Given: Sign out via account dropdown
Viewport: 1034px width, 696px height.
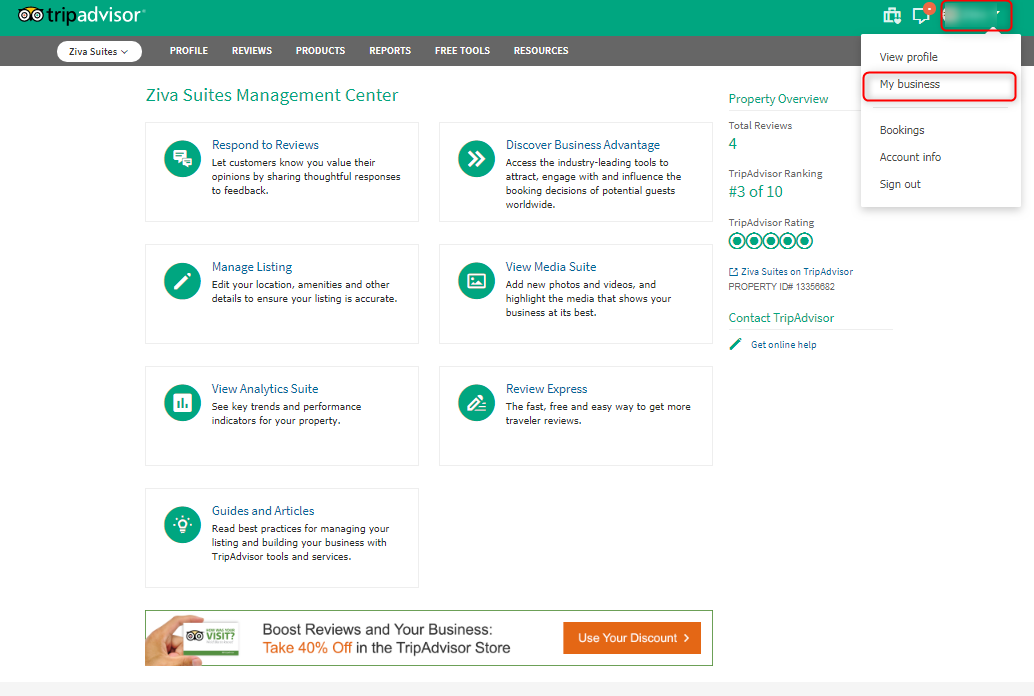Looking at the screenshot, I should point(899,184).
